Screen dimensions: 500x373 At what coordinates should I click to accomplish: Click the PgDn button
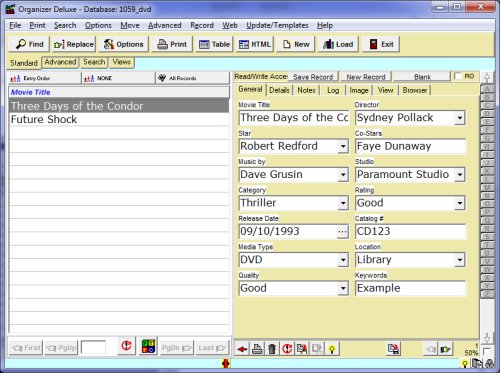pos(177,348)
